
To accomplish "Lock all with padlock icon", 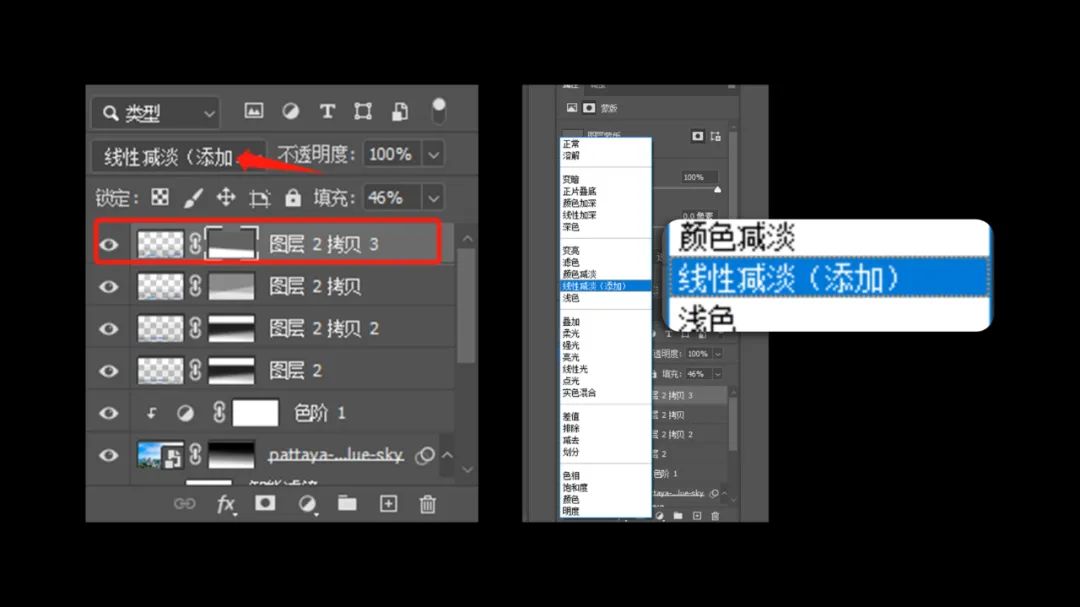I will coord(293,198).
